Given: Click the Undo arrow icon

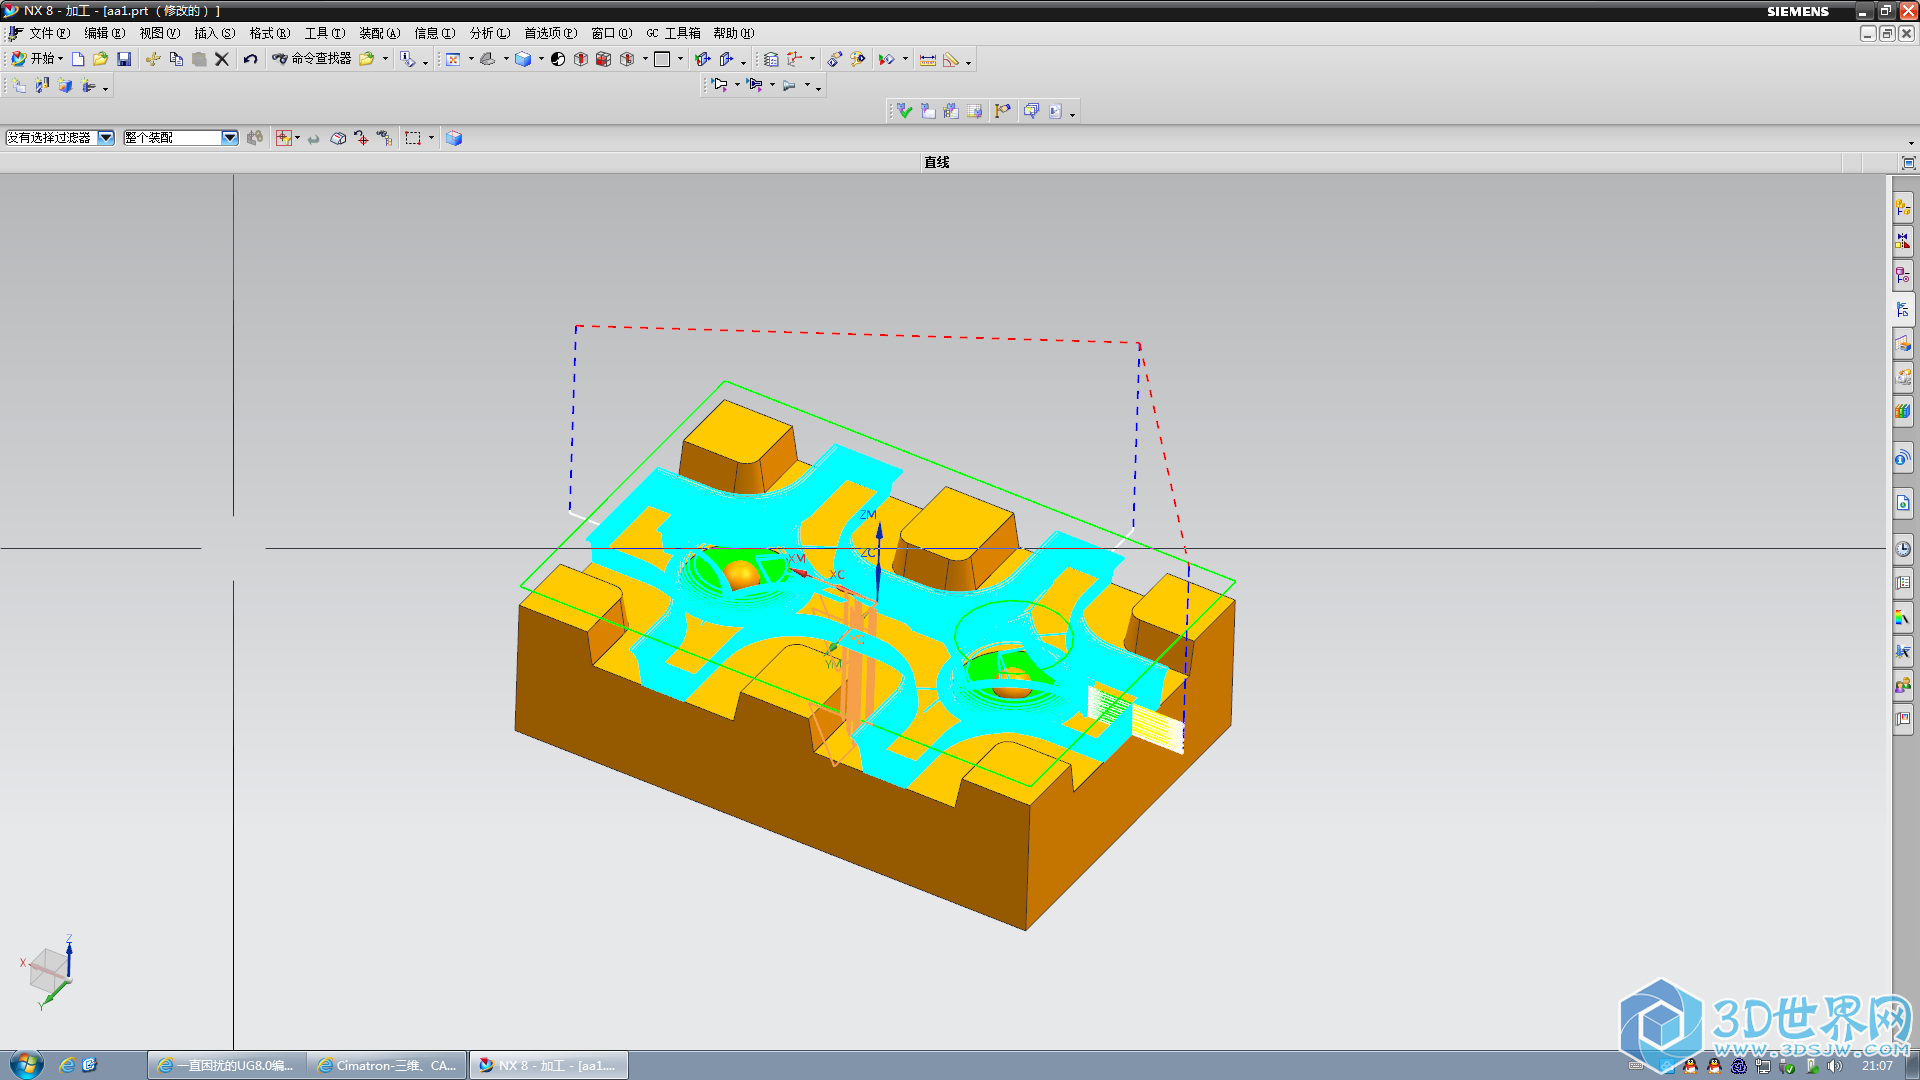Looking at the screenshot, I should pos(250,59).
